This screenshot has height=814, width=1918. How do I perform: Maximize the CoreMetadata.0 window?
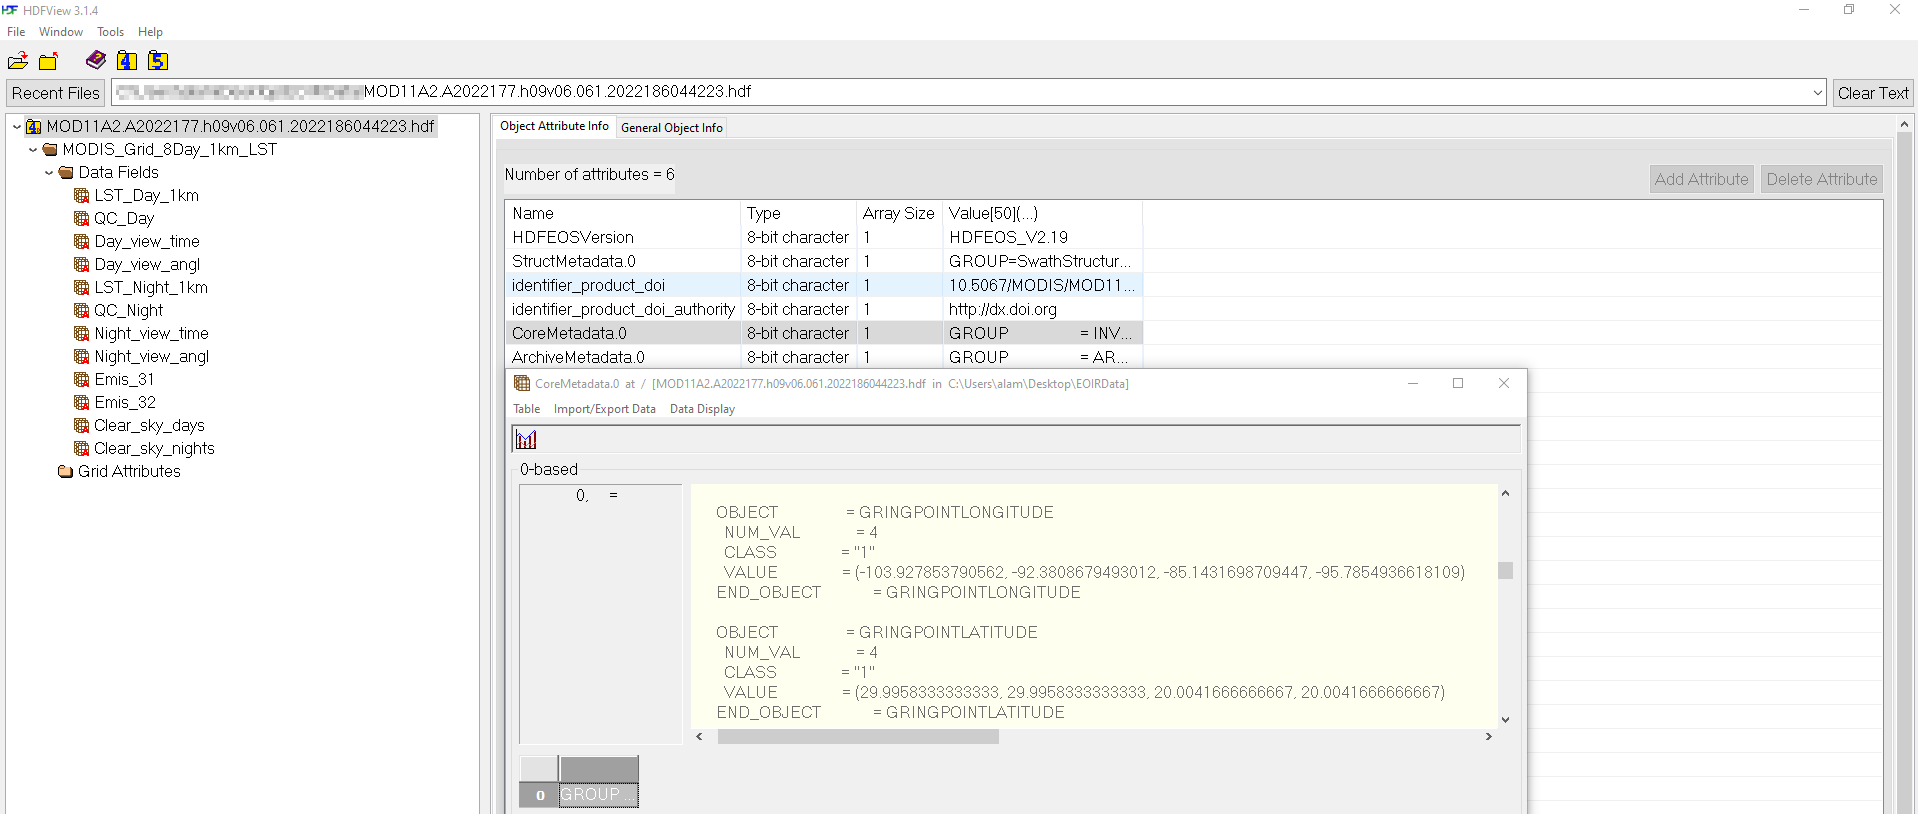(1458, 383)
